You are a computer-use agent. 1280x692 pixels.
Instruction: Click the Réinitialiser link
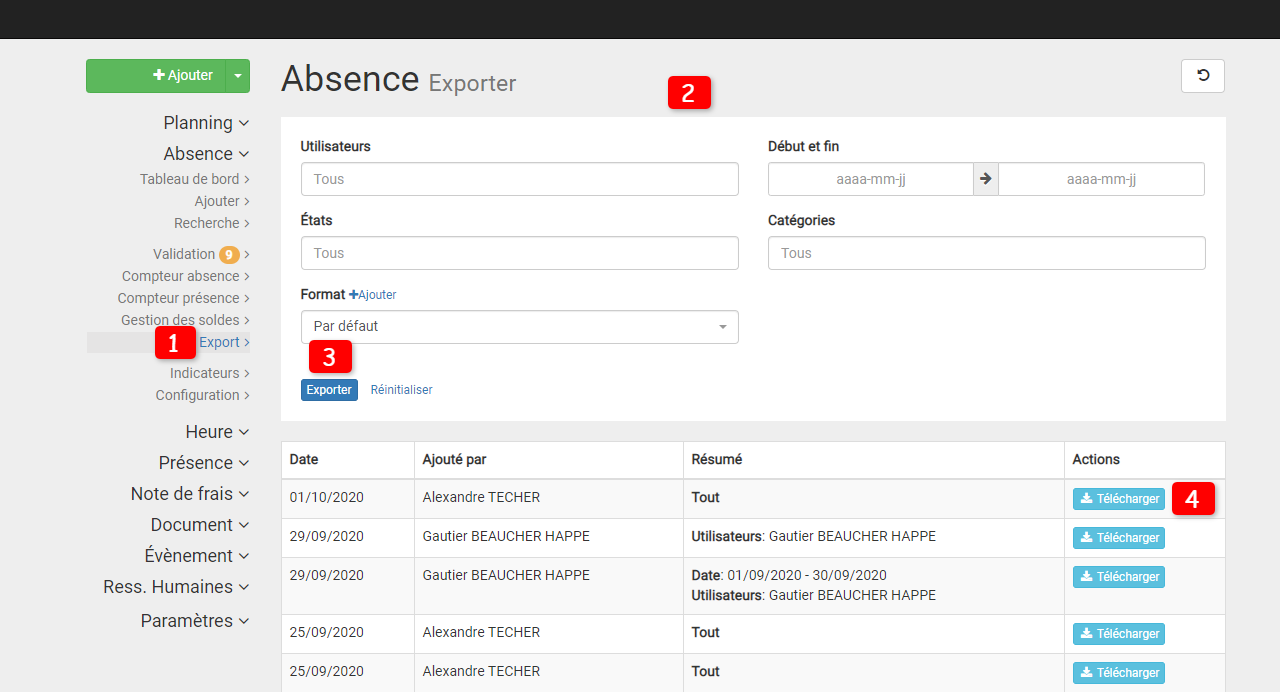(x=401, y=390)
